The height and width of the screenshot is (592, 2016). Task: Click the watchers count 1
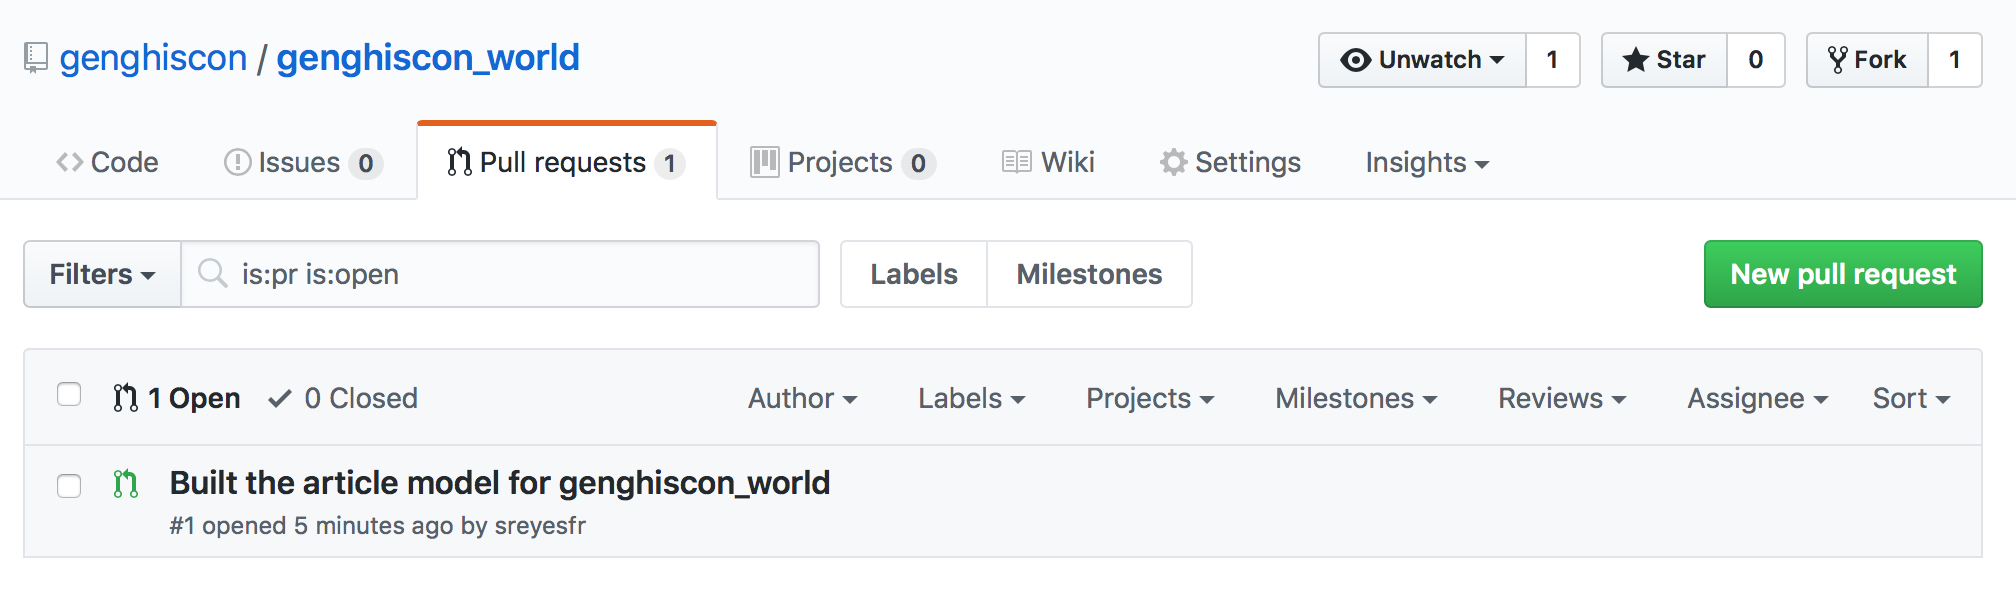click(x=1553, y=60)
